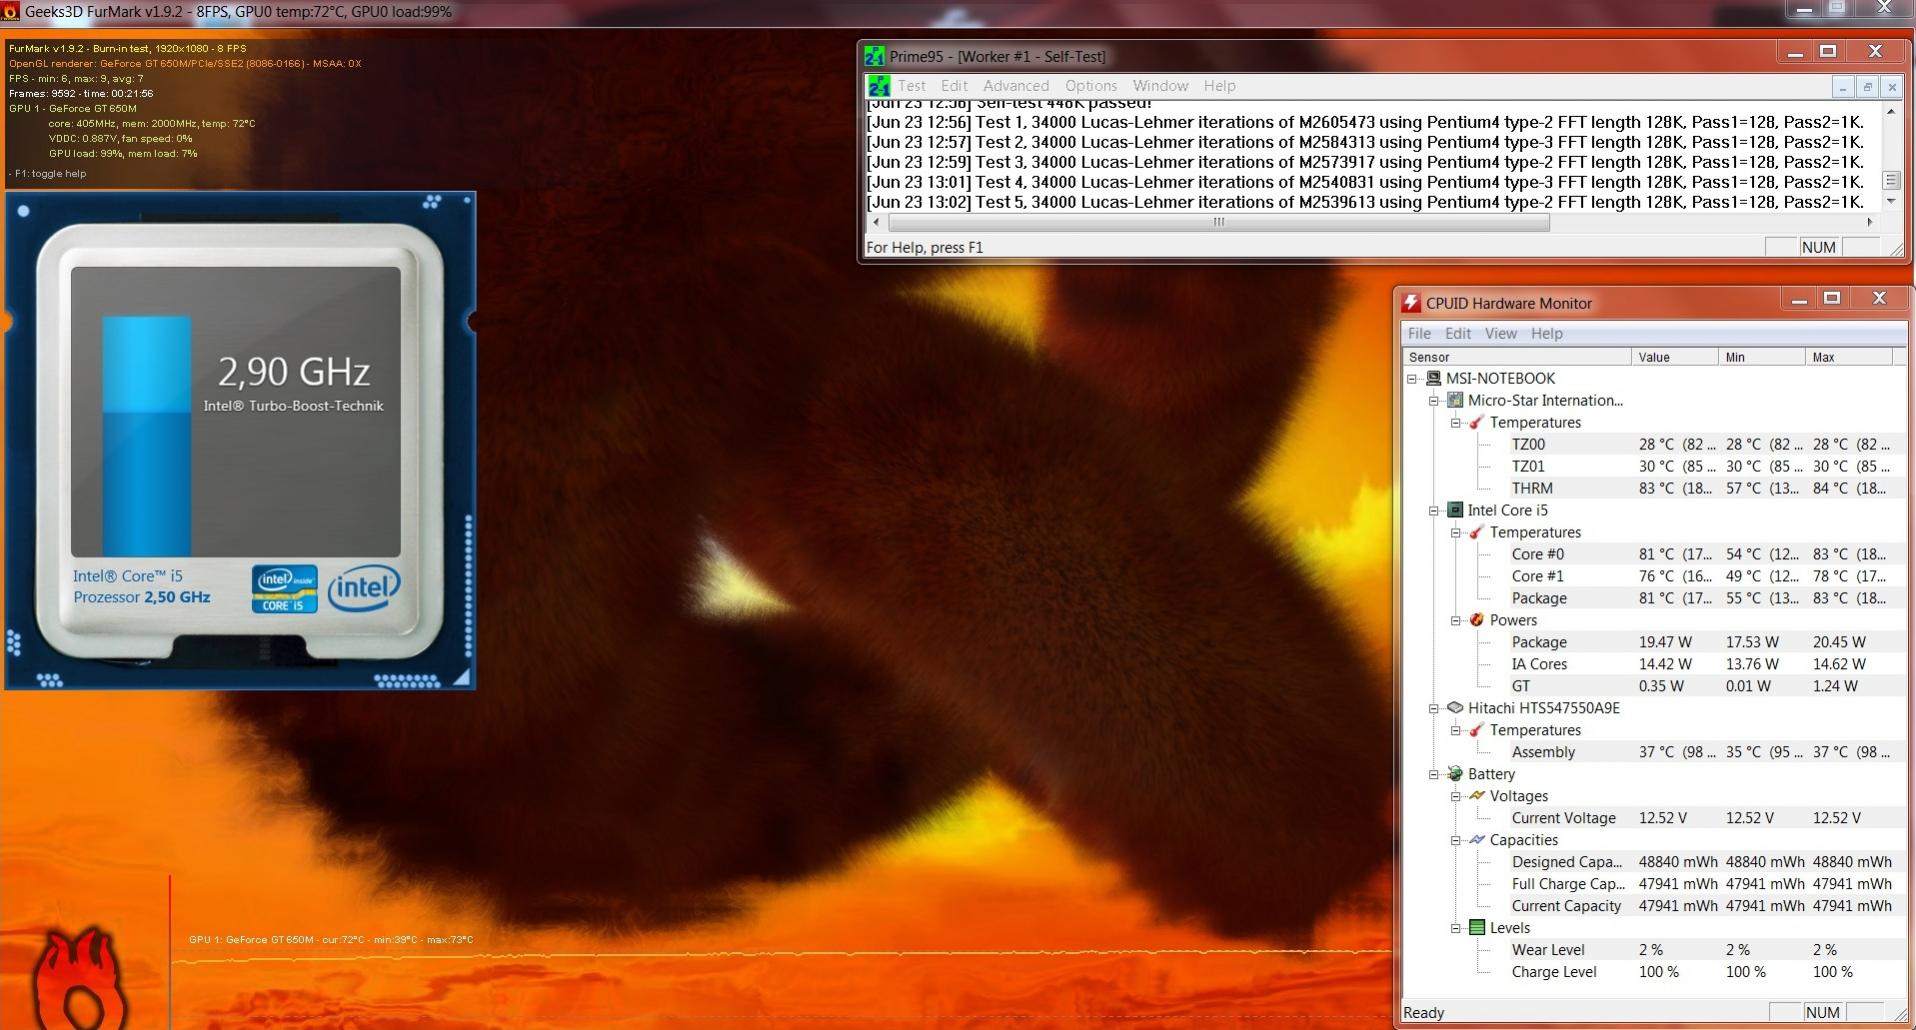The height and width of the screenshot is (1030, 1916).
Task: Open the Help menu in Prime95
Action: 1219,86
